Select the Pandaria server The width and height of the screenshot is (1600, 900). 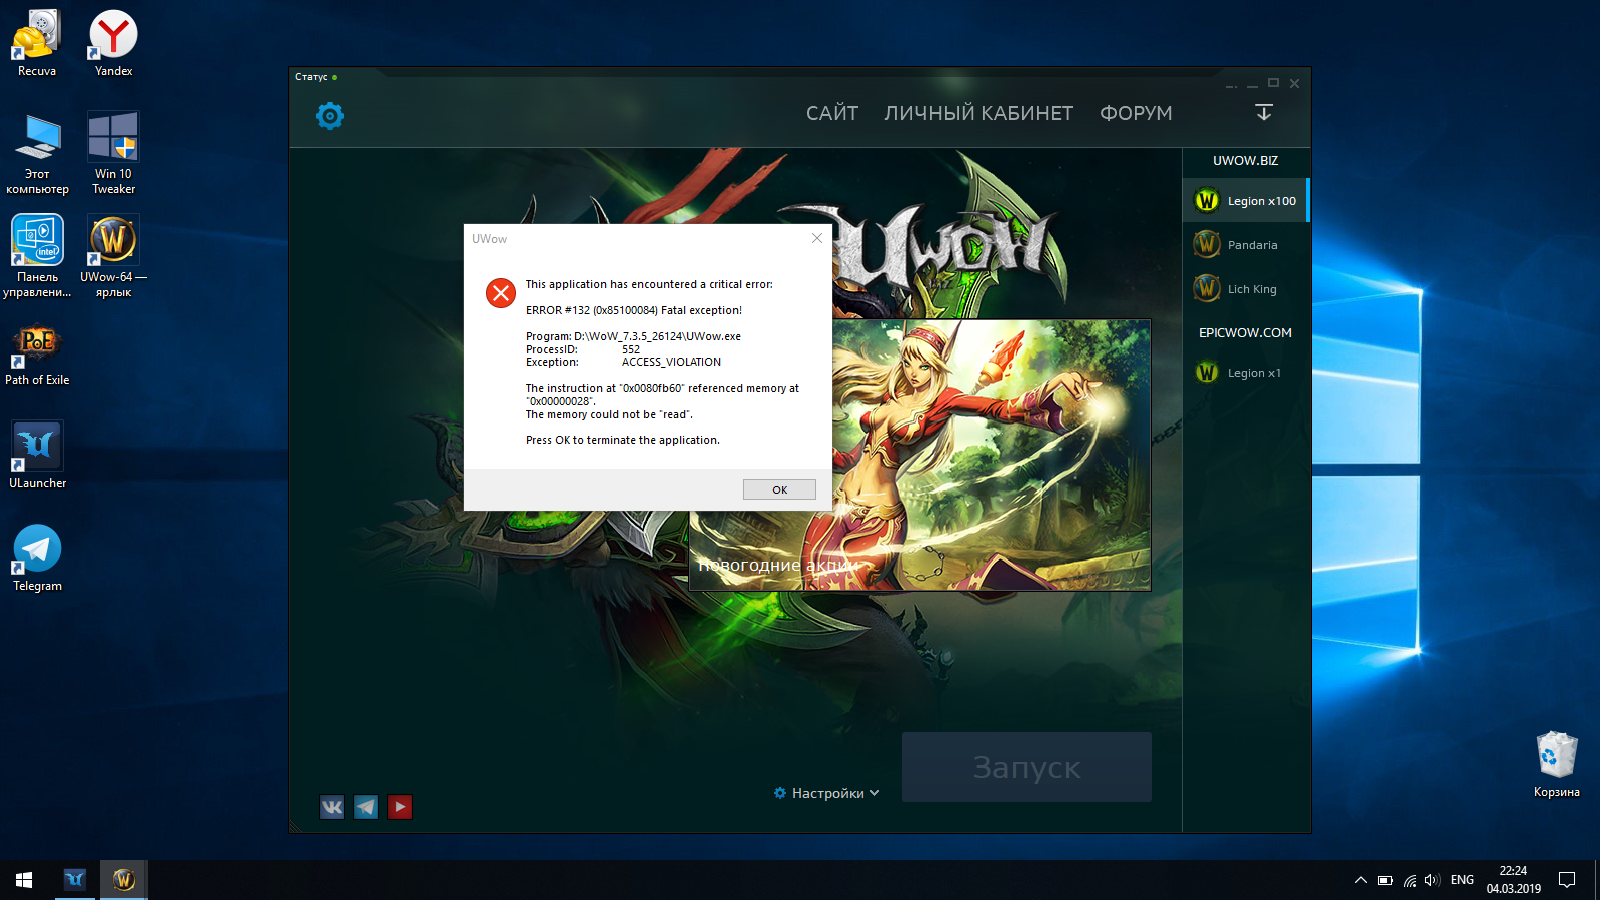tap(1245, 245)
